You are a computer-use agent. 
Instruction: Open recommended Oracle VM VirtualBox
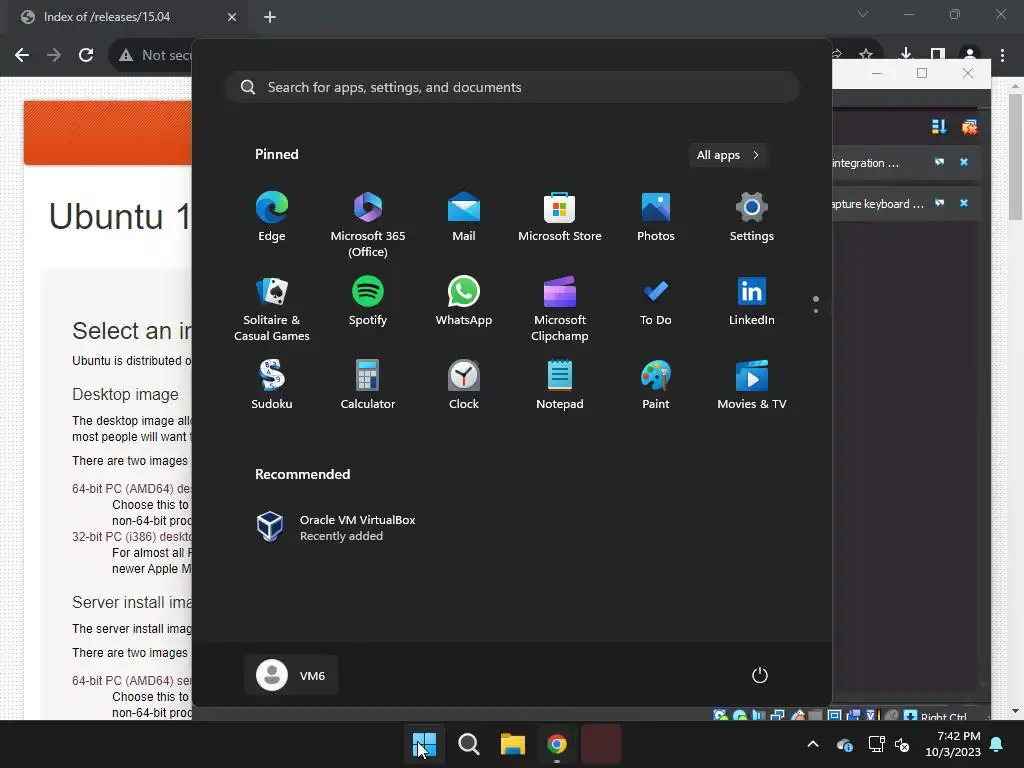(x=336, y=527)
